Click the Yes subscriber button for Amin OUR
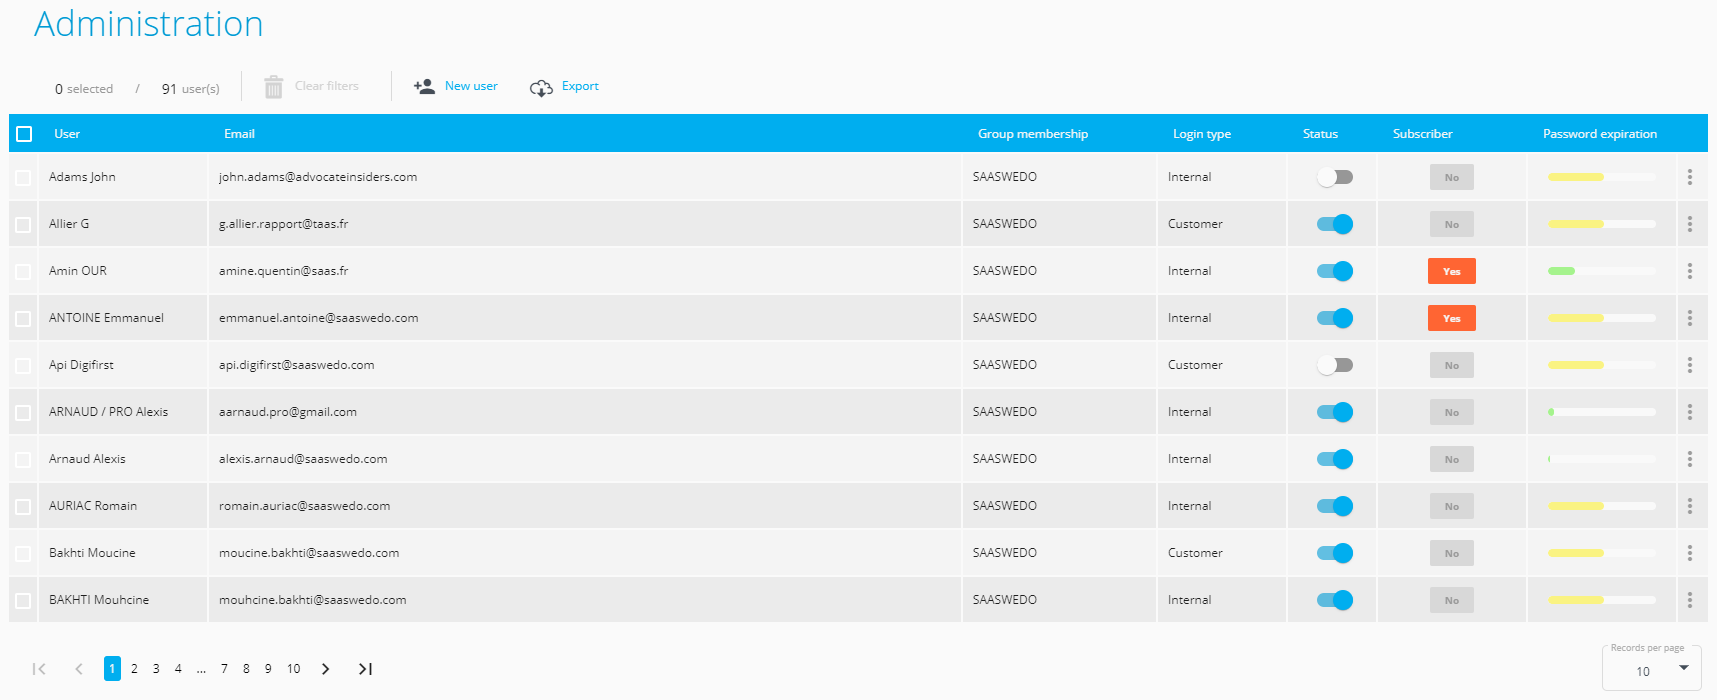This screenshot has height=700, width=1717. (x=1451, y=271)
